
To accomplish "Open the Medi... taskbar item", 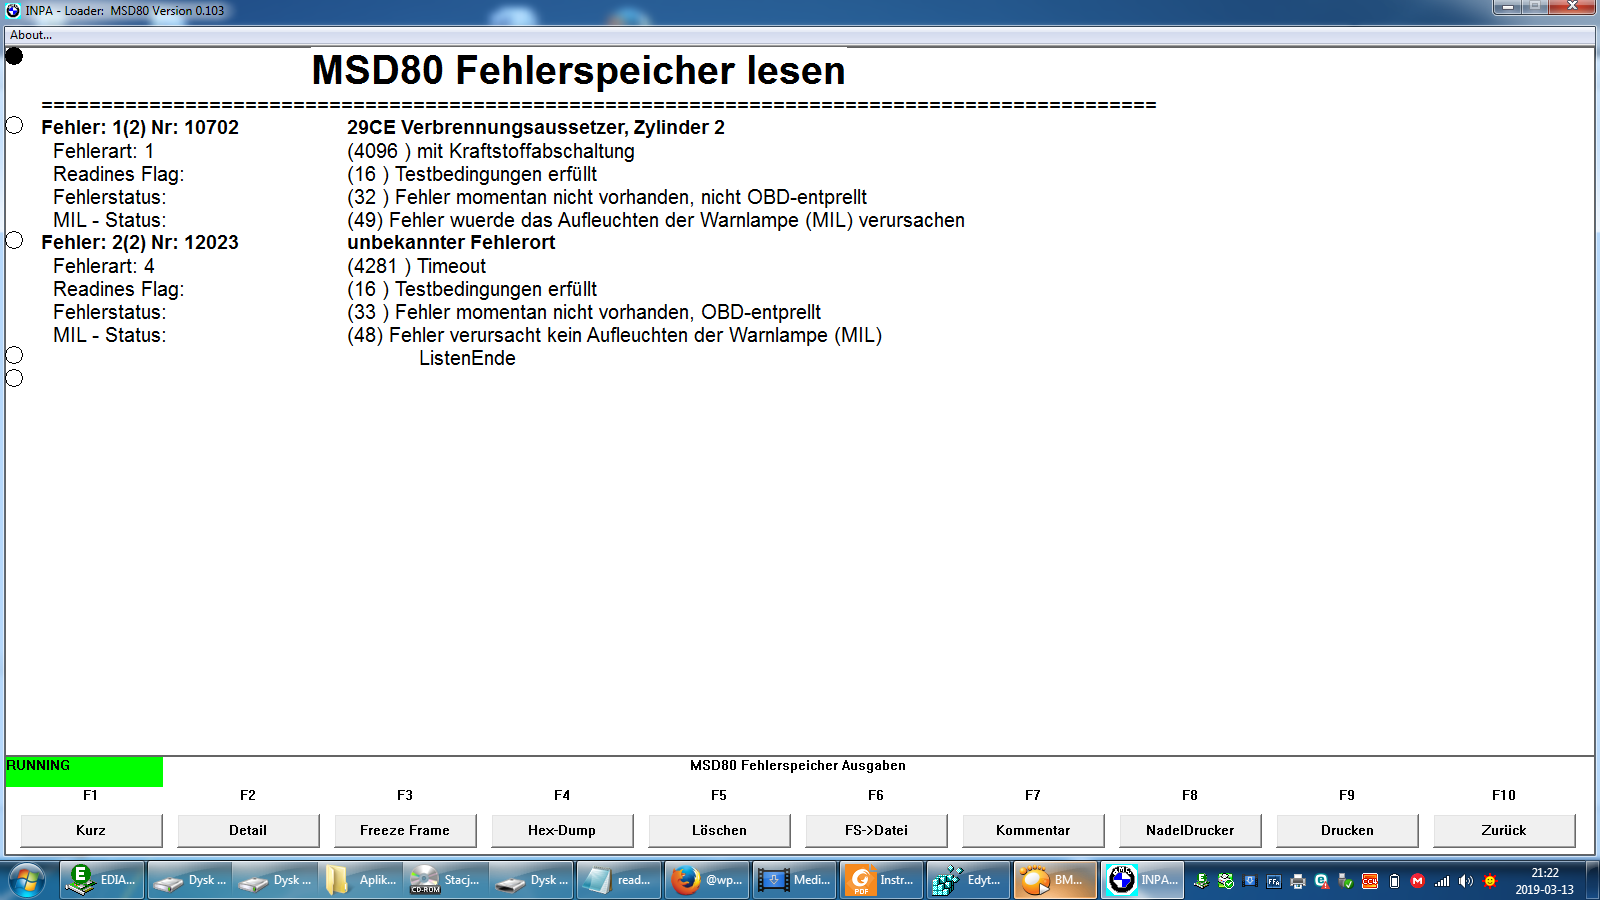I will [793, 880].
